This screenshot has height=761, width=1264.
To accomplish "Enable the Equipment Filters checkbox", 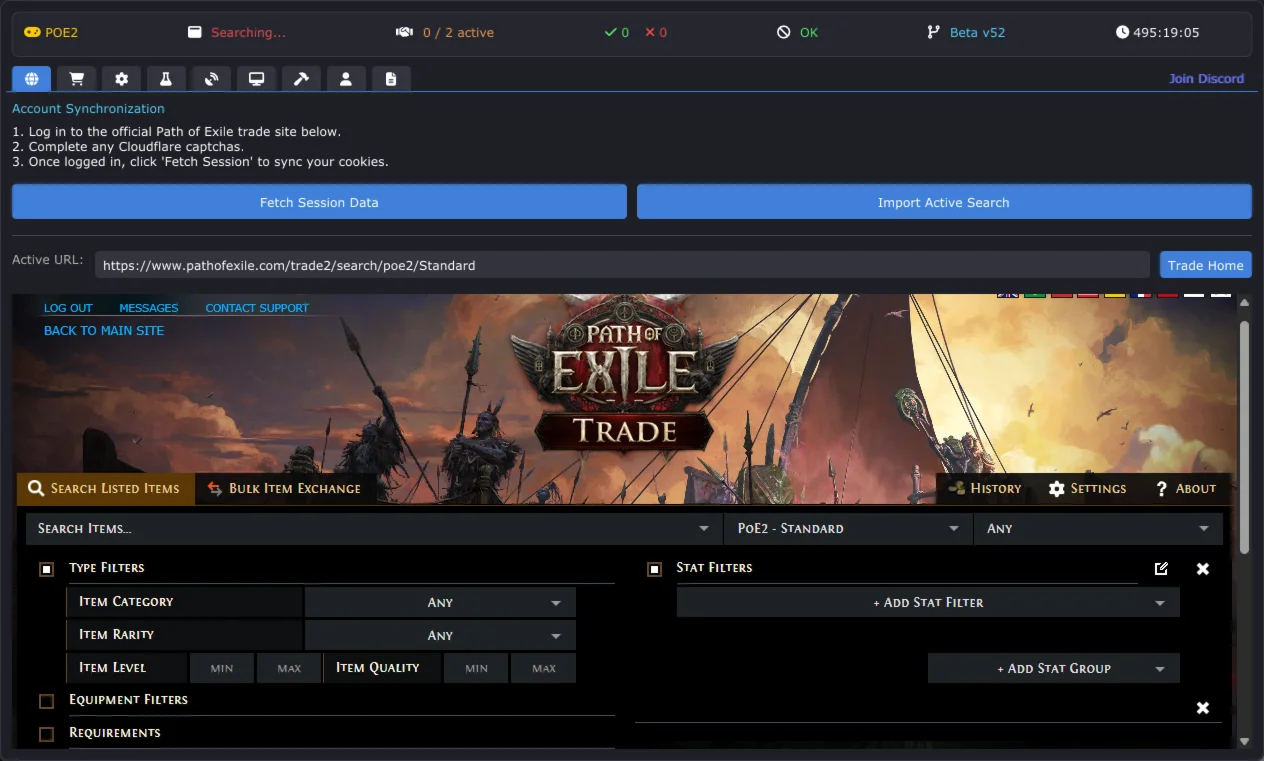I will tap(46, 701).
